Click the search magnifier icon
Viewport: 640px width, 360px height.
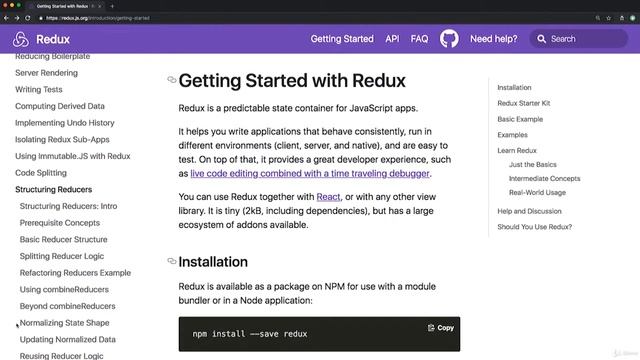click(541, 39)
